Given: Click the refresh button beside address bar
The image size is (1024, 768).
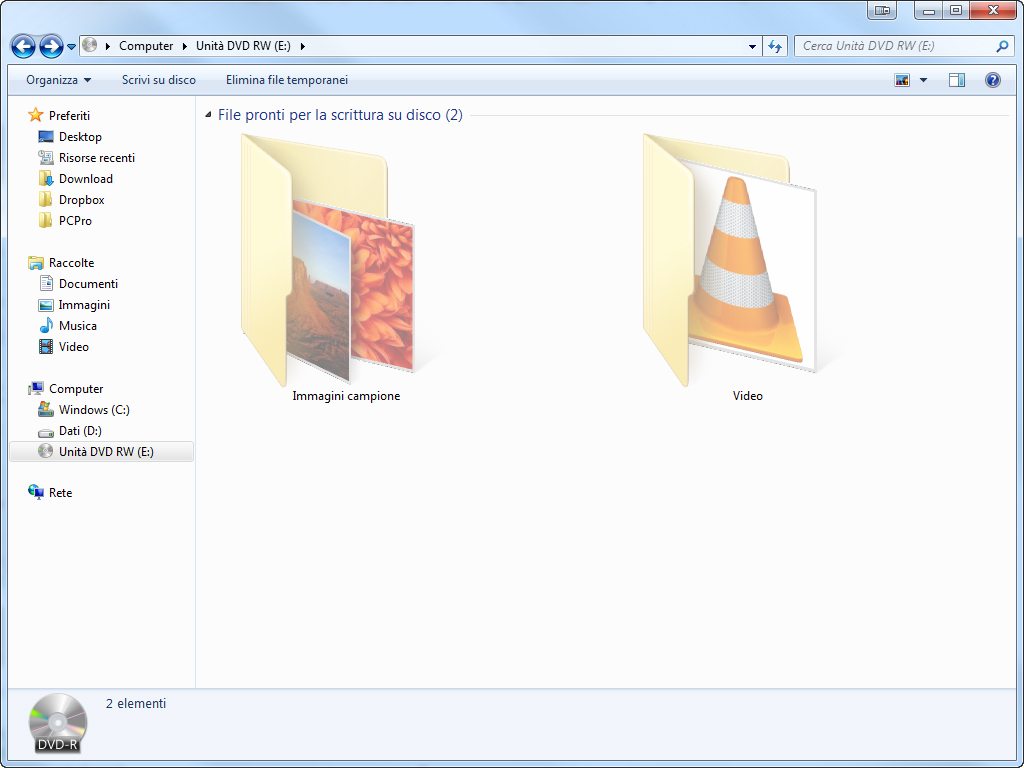Looking at the screenshot, I should [775, 46].
